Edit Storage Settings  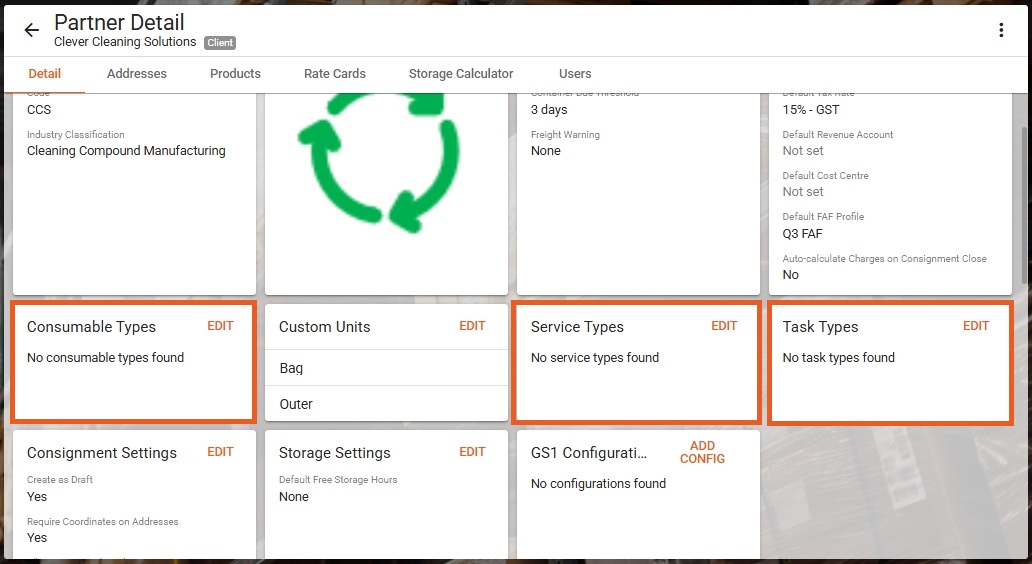(x=472, y=452)
